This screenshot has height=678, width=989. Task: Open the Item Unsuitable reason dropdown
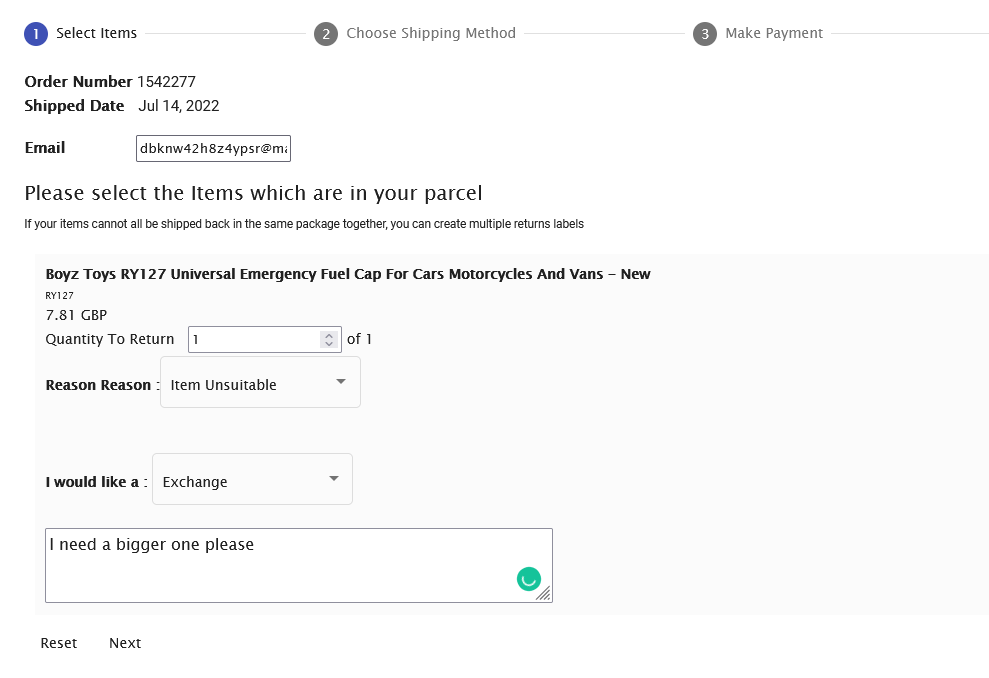(260, 382)
